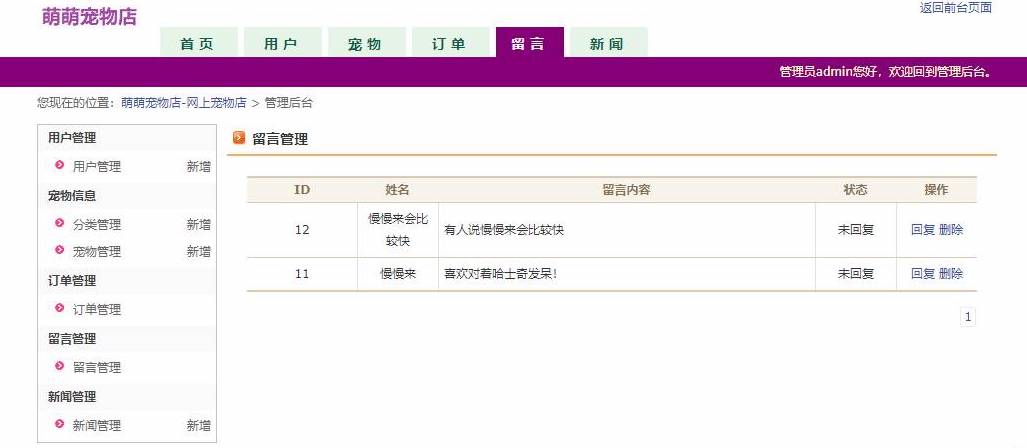1027x448 pixels.
Task: Open the 新闻 tab
Action: pos(607,44)
